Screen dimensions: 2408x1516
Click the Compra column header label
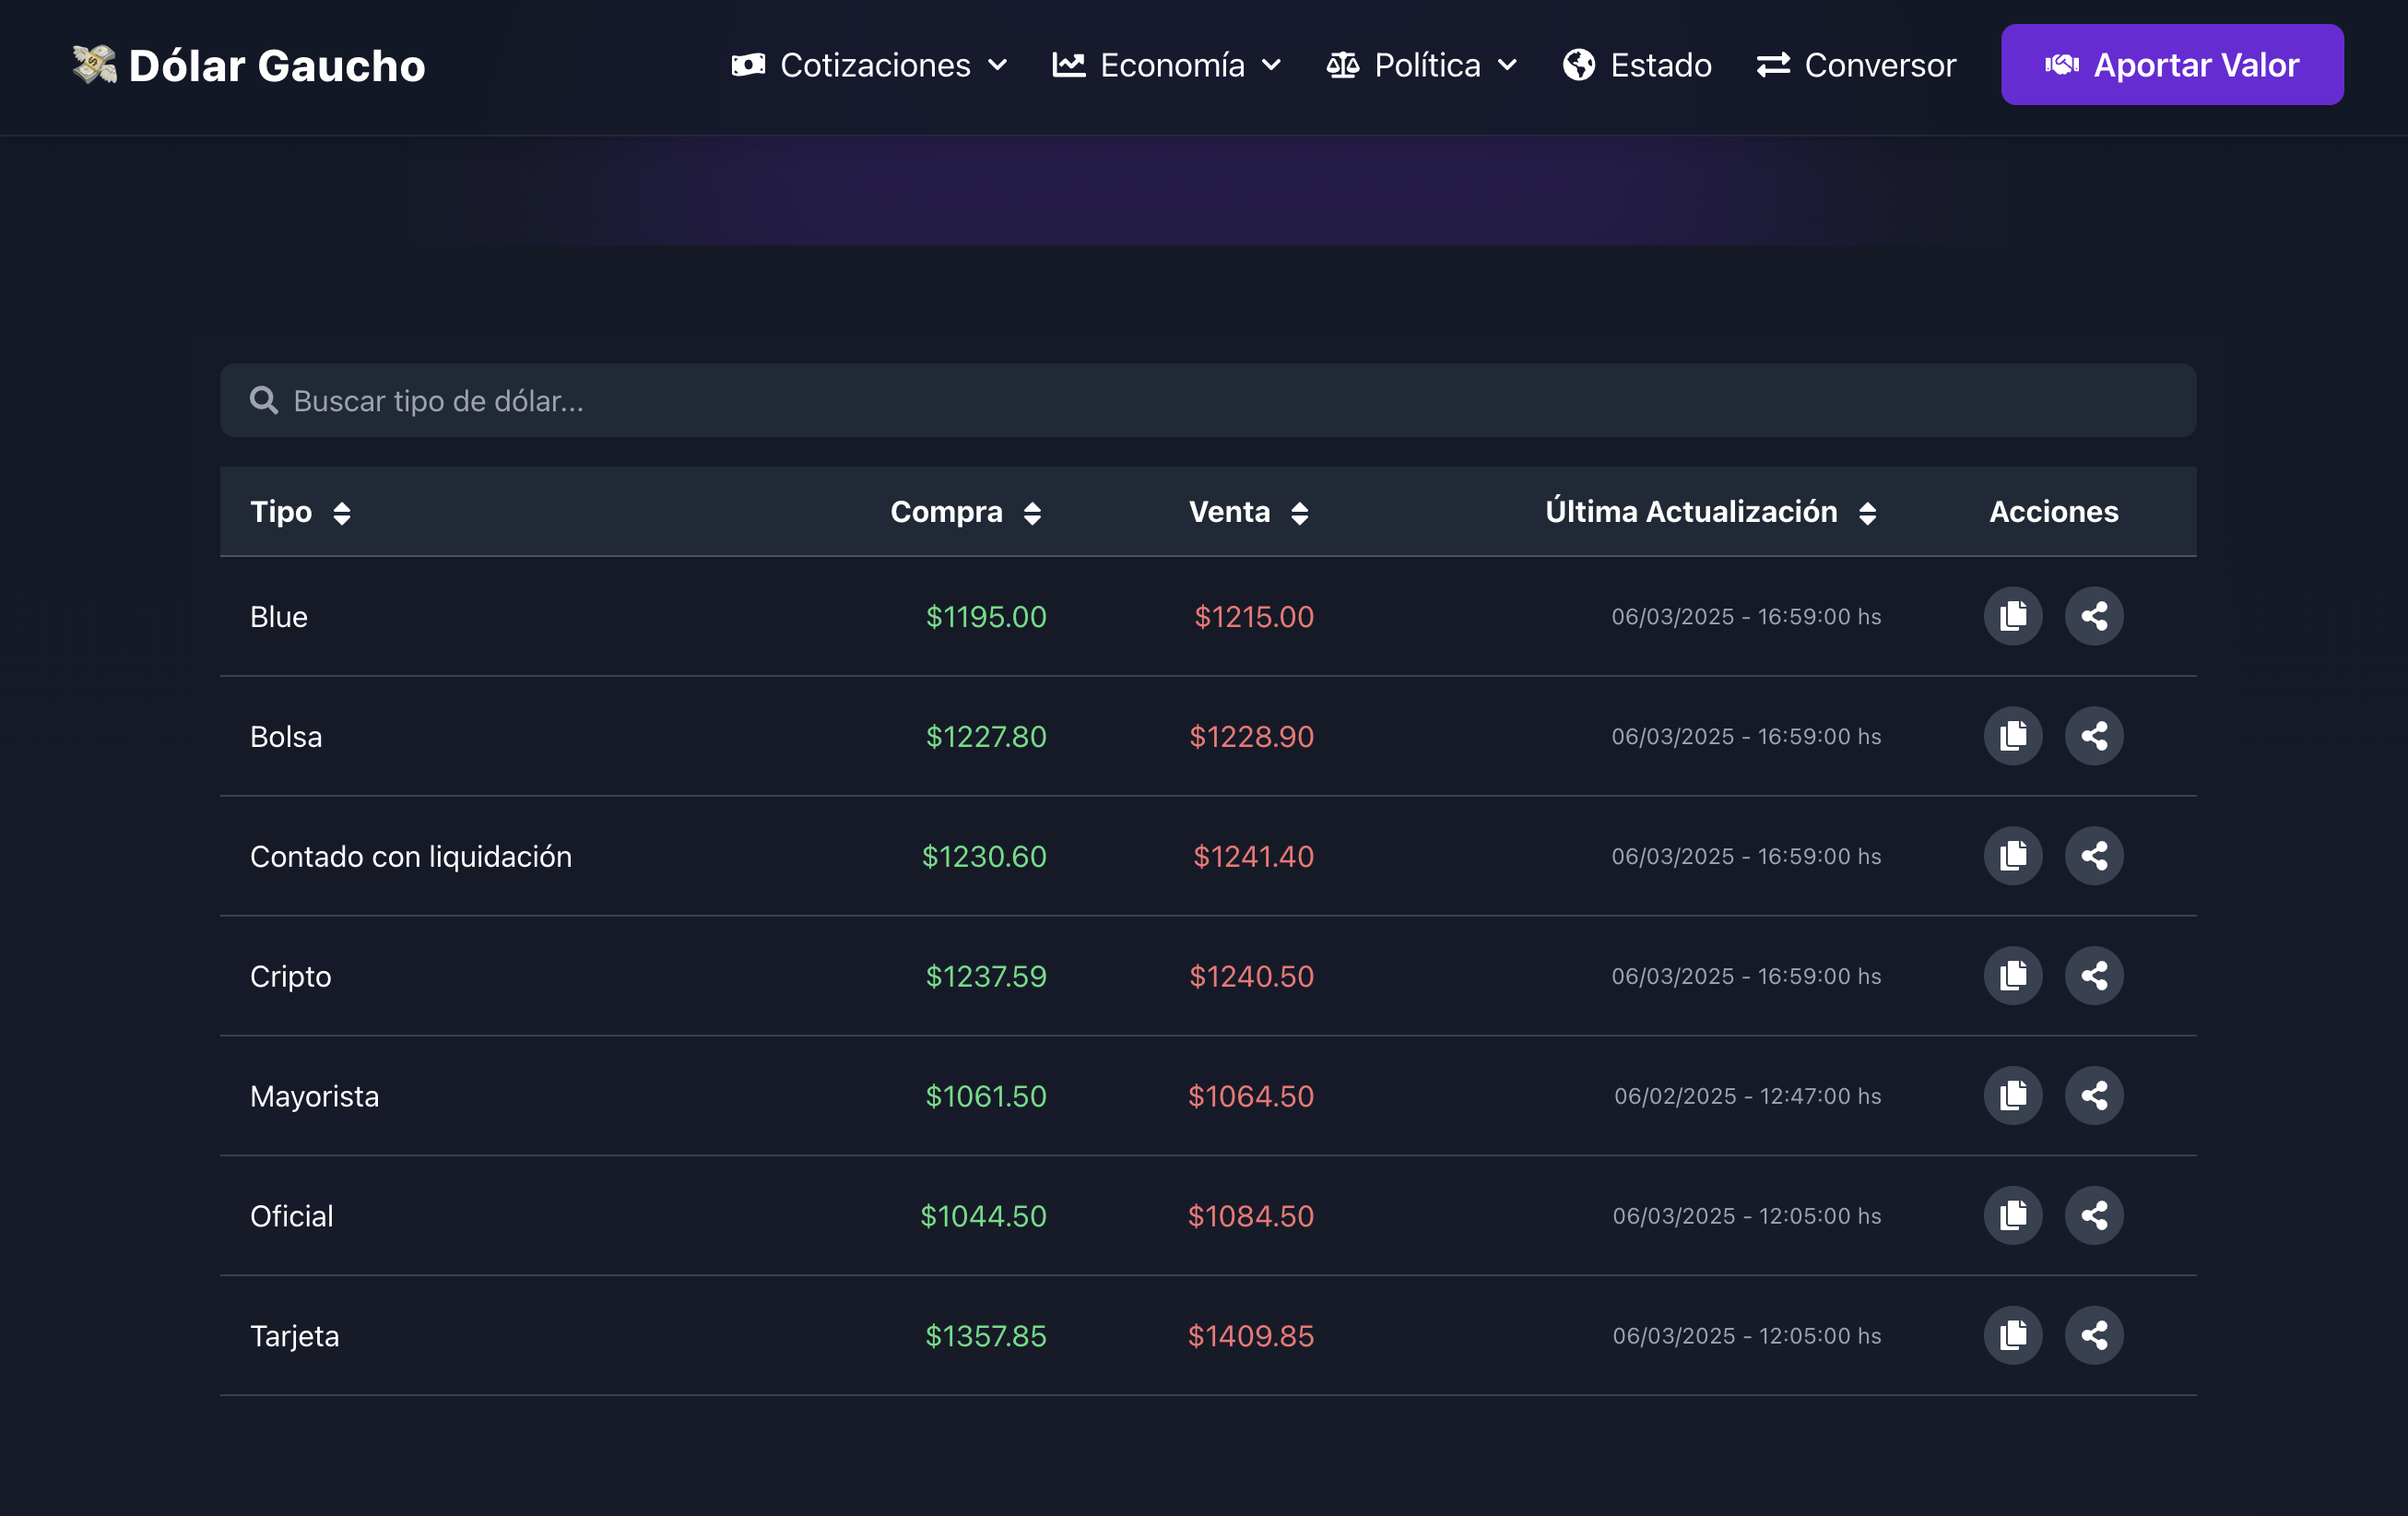point(946,512)
